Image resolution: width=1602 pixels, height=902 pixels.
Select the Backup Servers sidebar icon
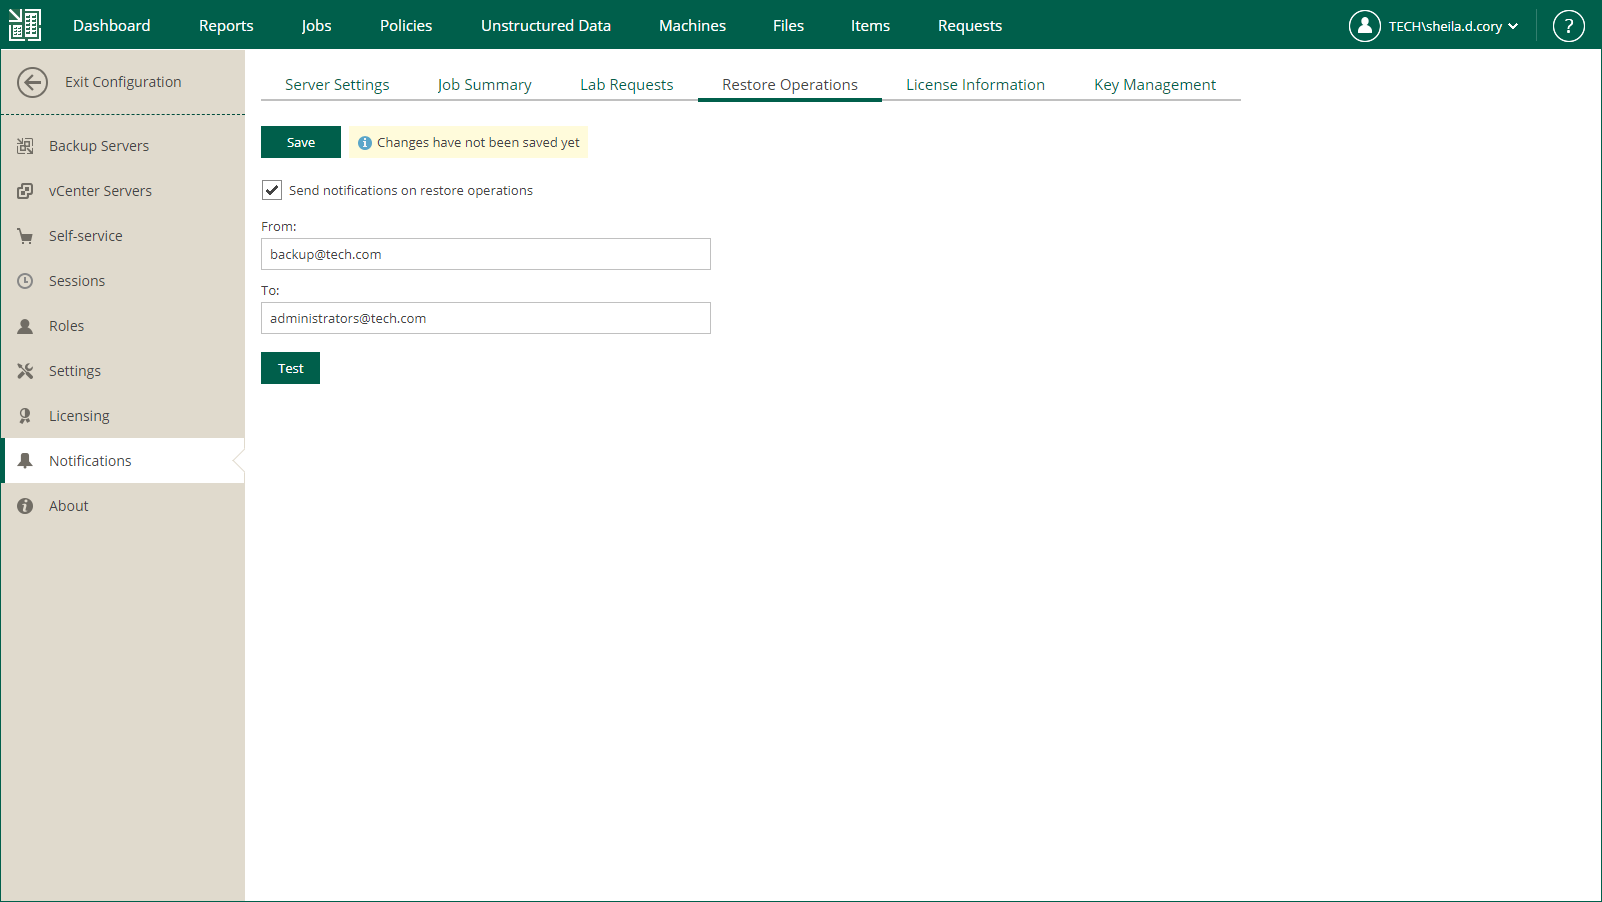(25, 145)
